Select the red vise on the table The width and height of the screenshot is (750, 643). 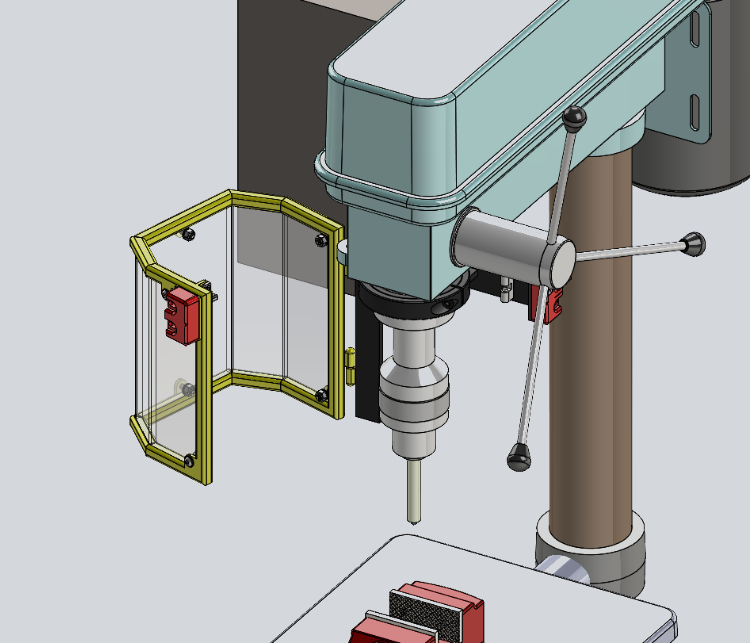pos(417,615)
